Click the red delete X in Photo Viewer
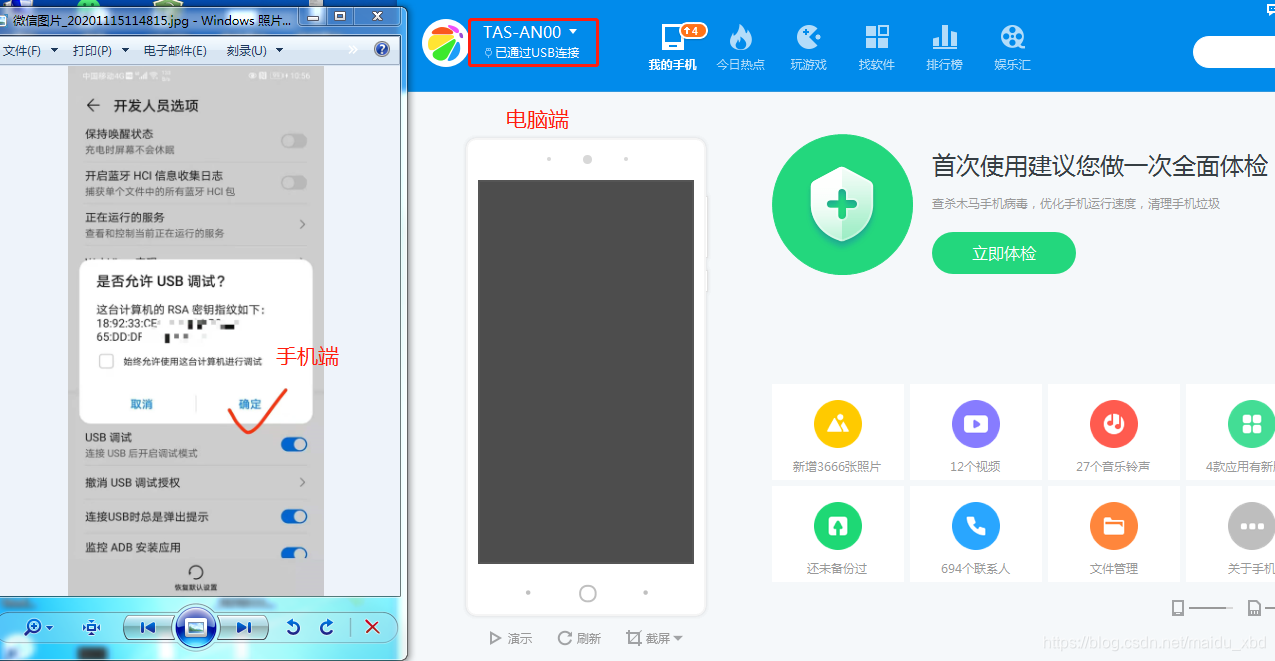This screenshot has height=661, width=1275. point(372,627)
